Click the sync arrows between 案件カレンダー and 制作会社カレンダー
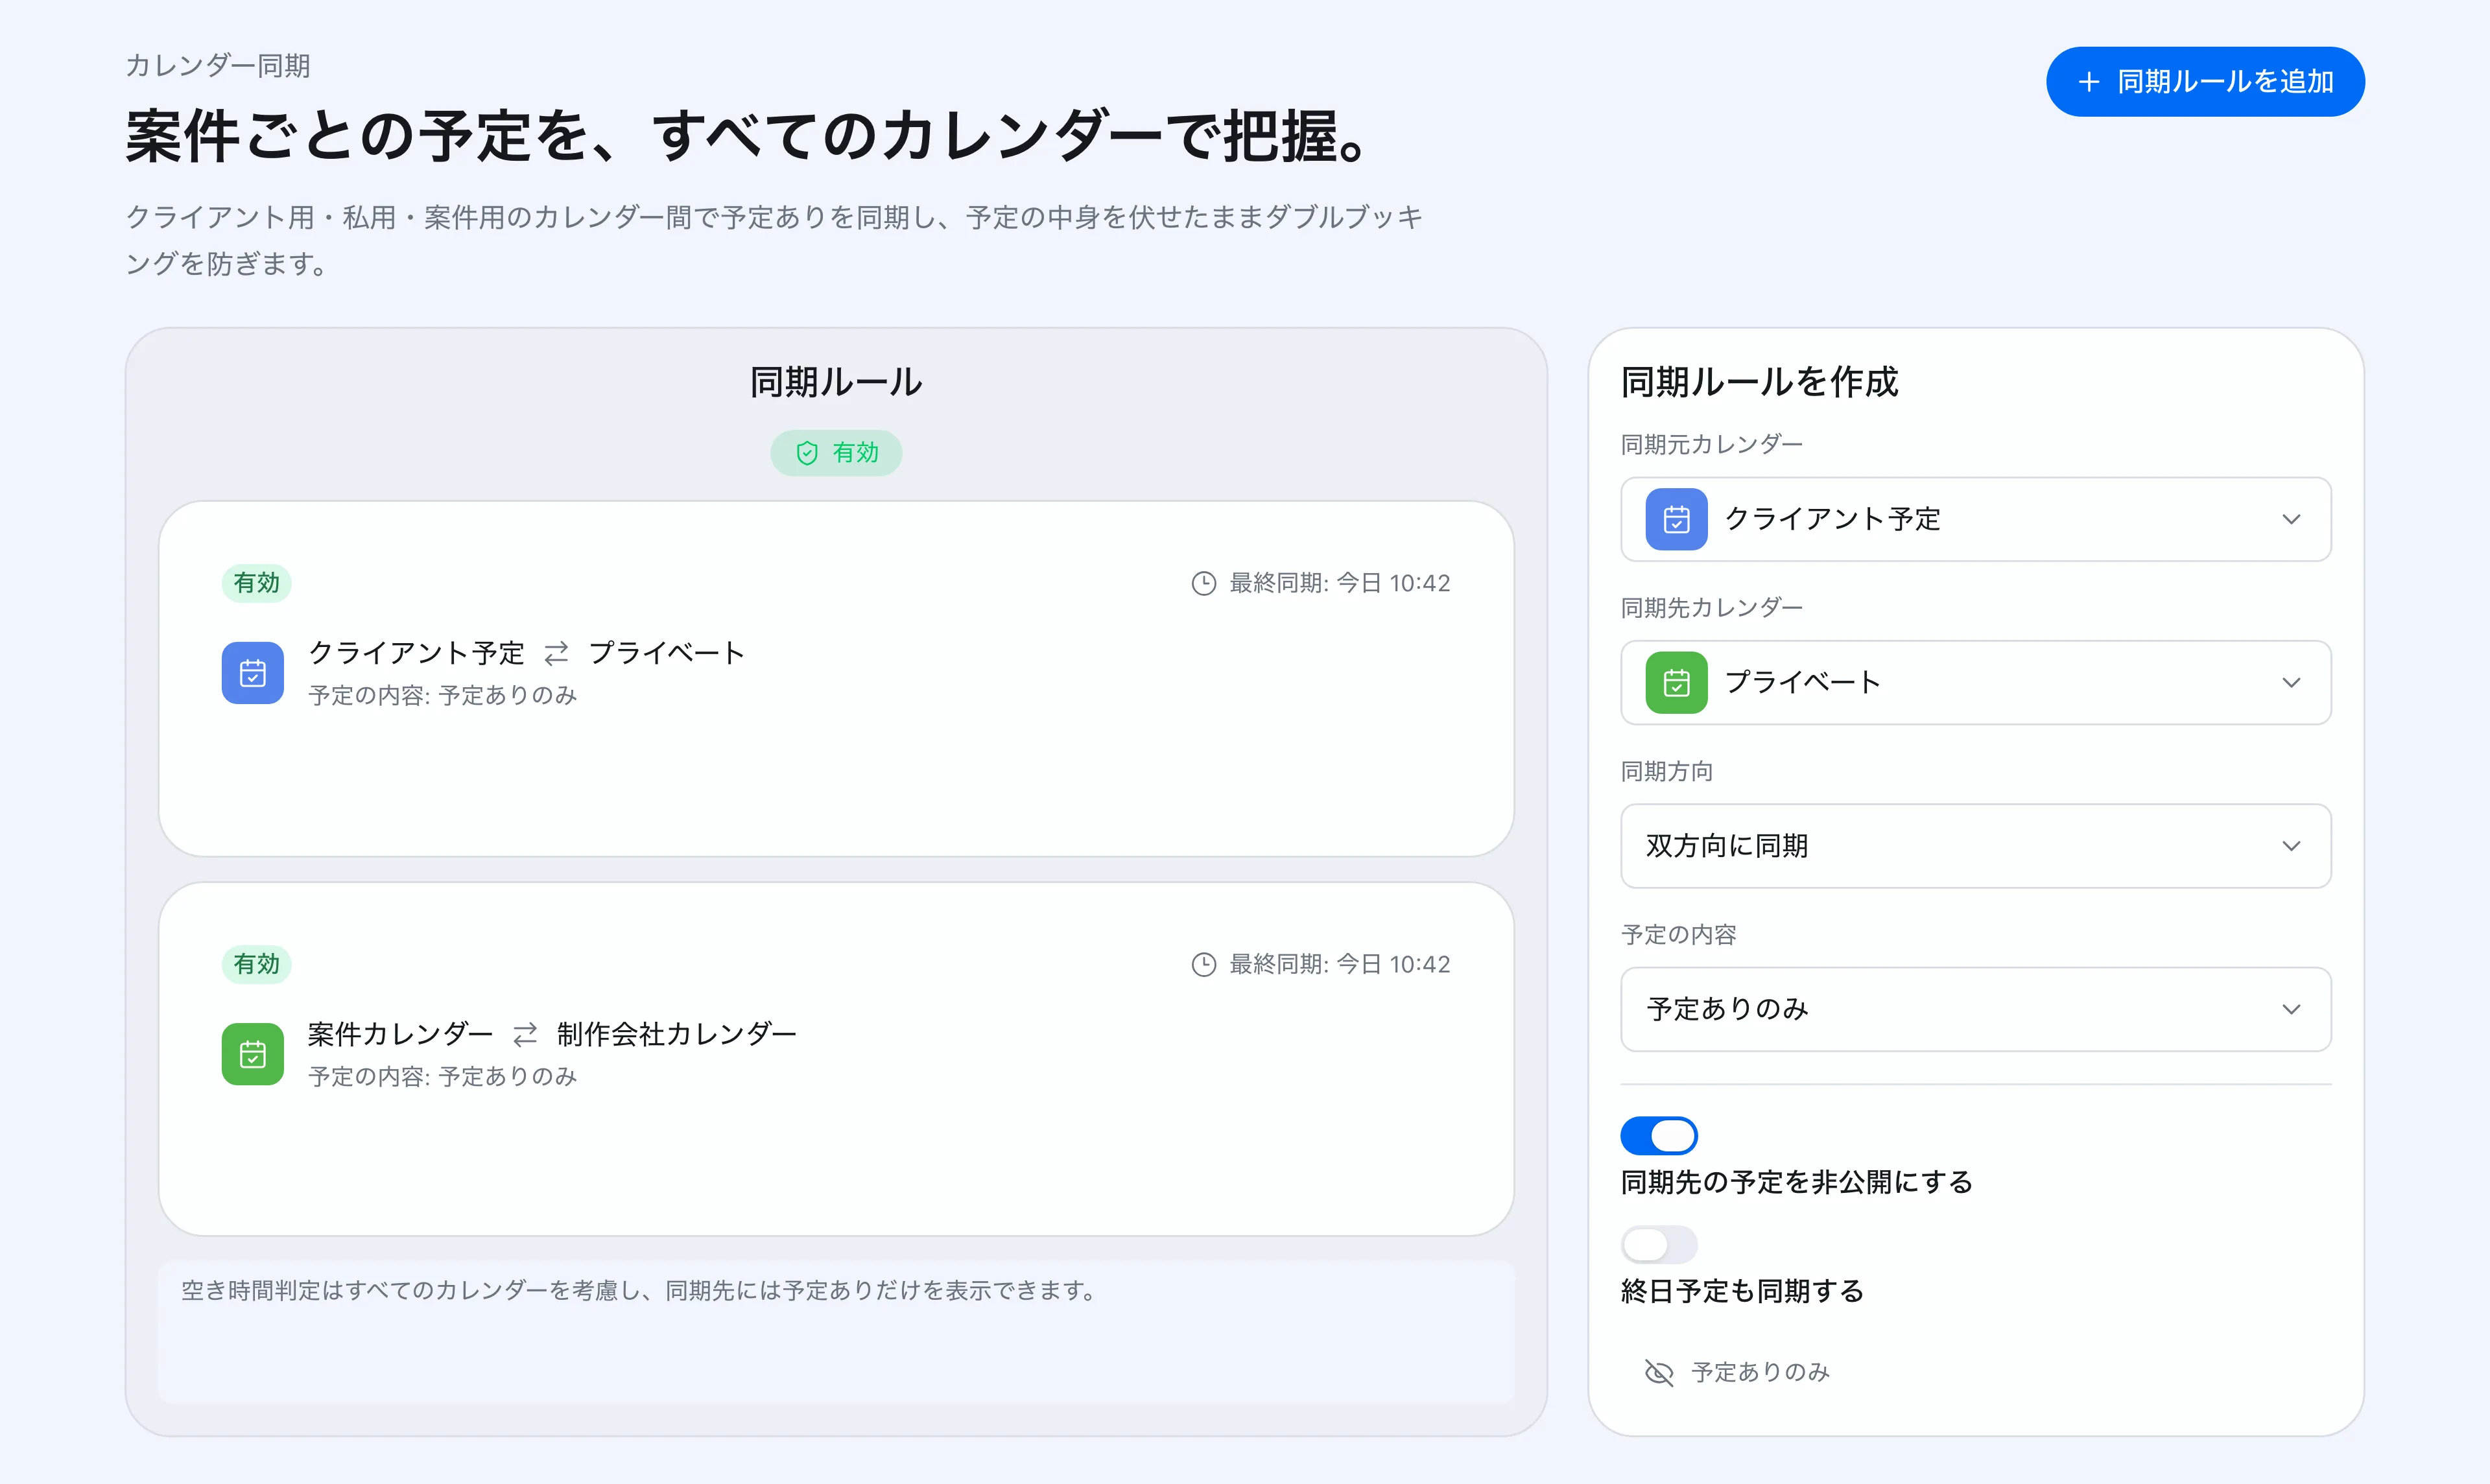The width and height of the screenshot is (2490, 1484). [525, 1035]
